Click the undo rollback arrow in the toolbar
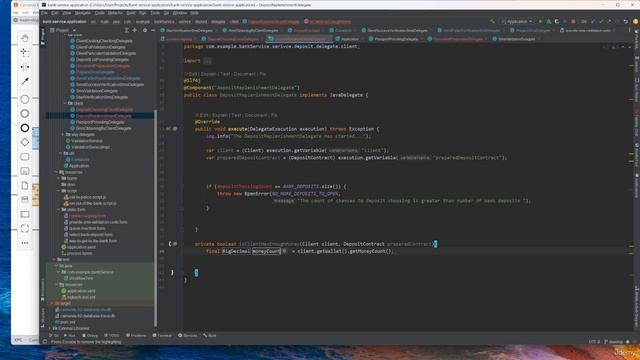Viewport: 640px width, 360px height. coord(626,21)
